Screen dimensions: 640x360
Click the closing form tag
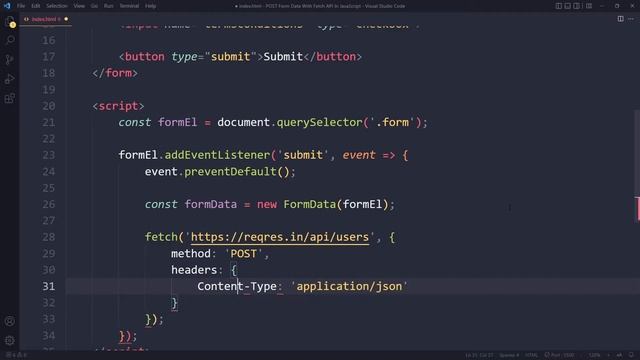(x=115, y=73)
